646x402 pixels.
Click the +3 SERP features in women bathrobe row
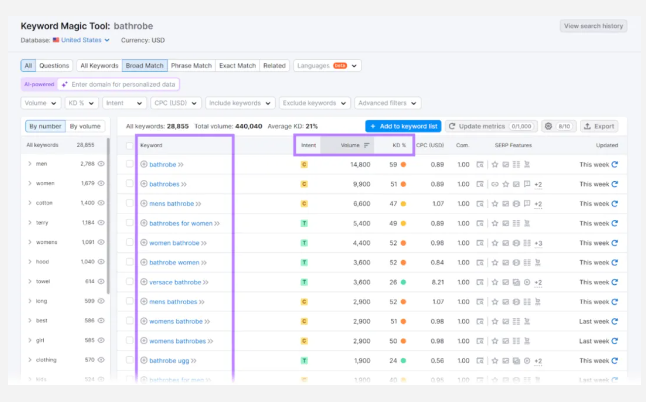(x=538, y=243)
